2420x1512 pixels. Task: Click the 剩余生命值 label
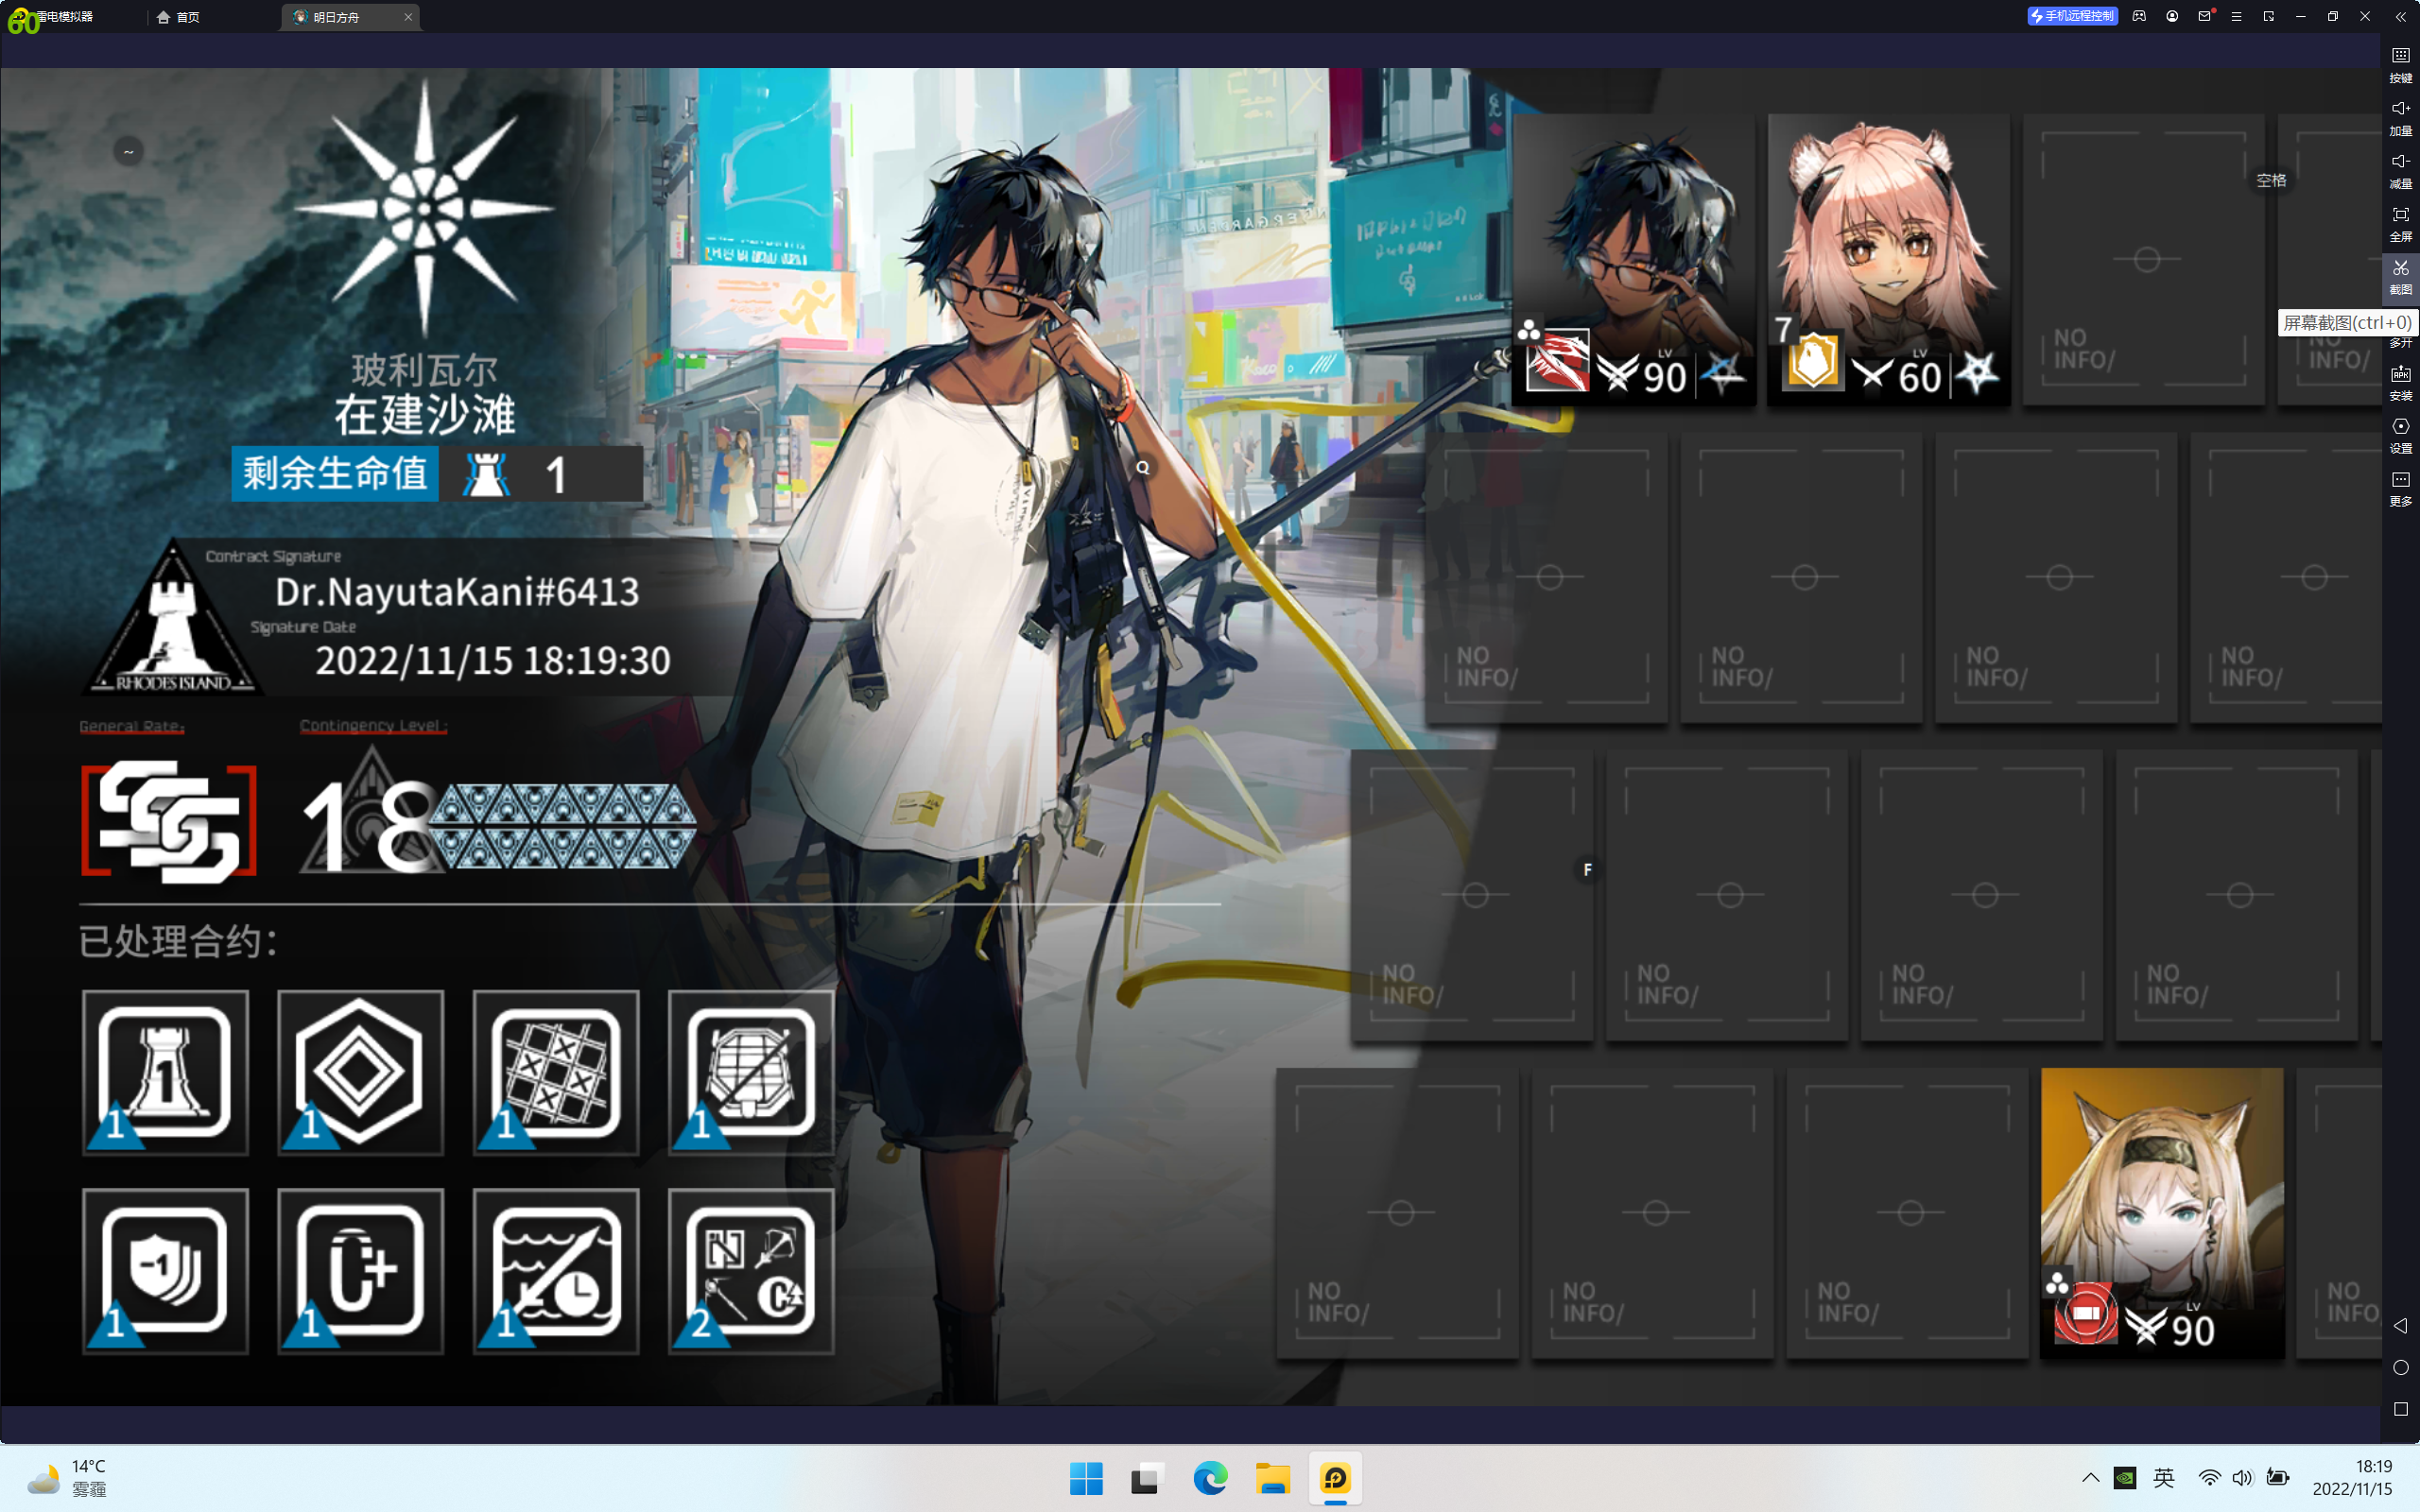335,473
